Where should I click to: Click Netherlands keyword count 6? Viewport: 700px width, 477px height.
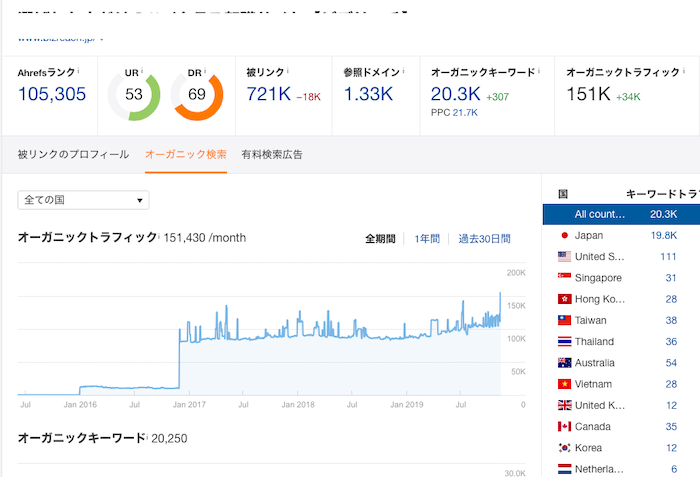[x=674, y=469]
